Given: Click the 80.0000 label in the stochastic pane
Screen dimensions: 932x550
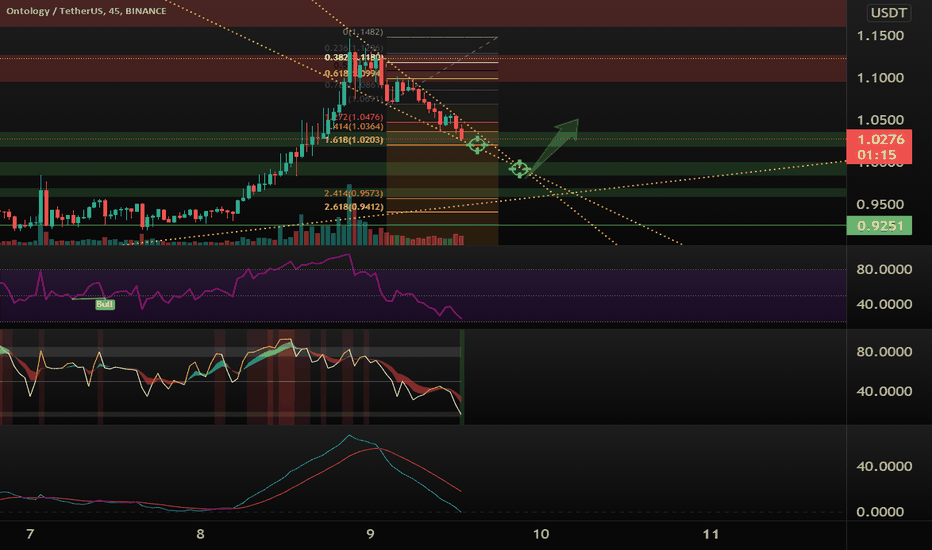Looking at the screenshot, I should click(884, 352).
